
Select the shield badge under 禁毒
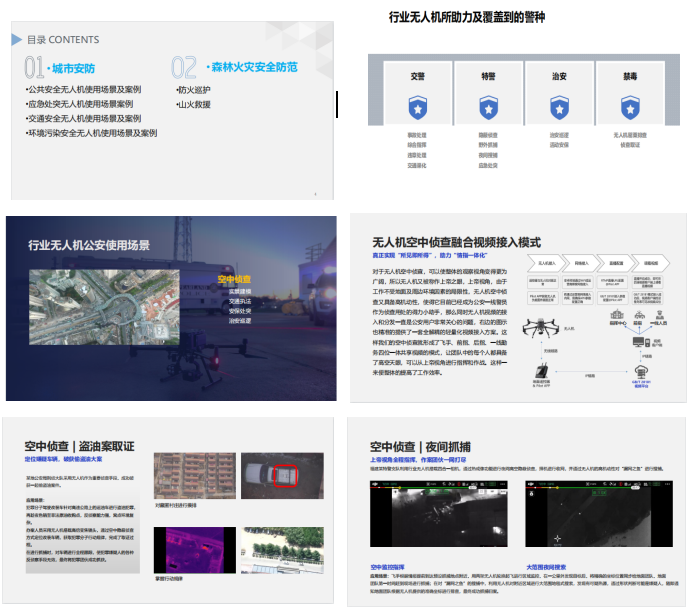pyautogui.click(x=629, y=106)
